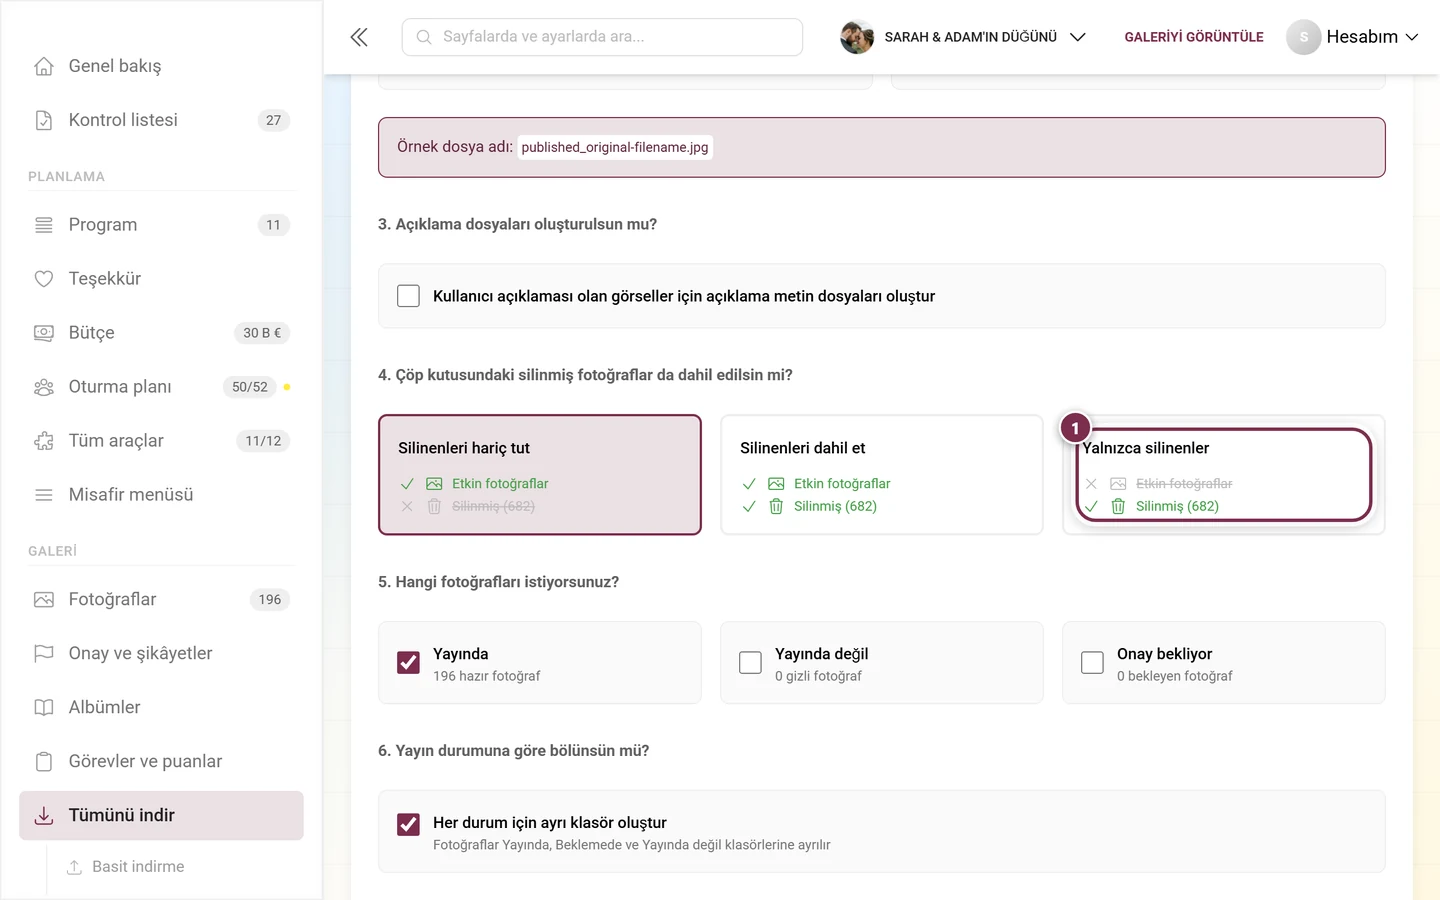1440x900 pixels.
Task: Select the Silinenleri dahil et option
Action: tap(882, 475)
